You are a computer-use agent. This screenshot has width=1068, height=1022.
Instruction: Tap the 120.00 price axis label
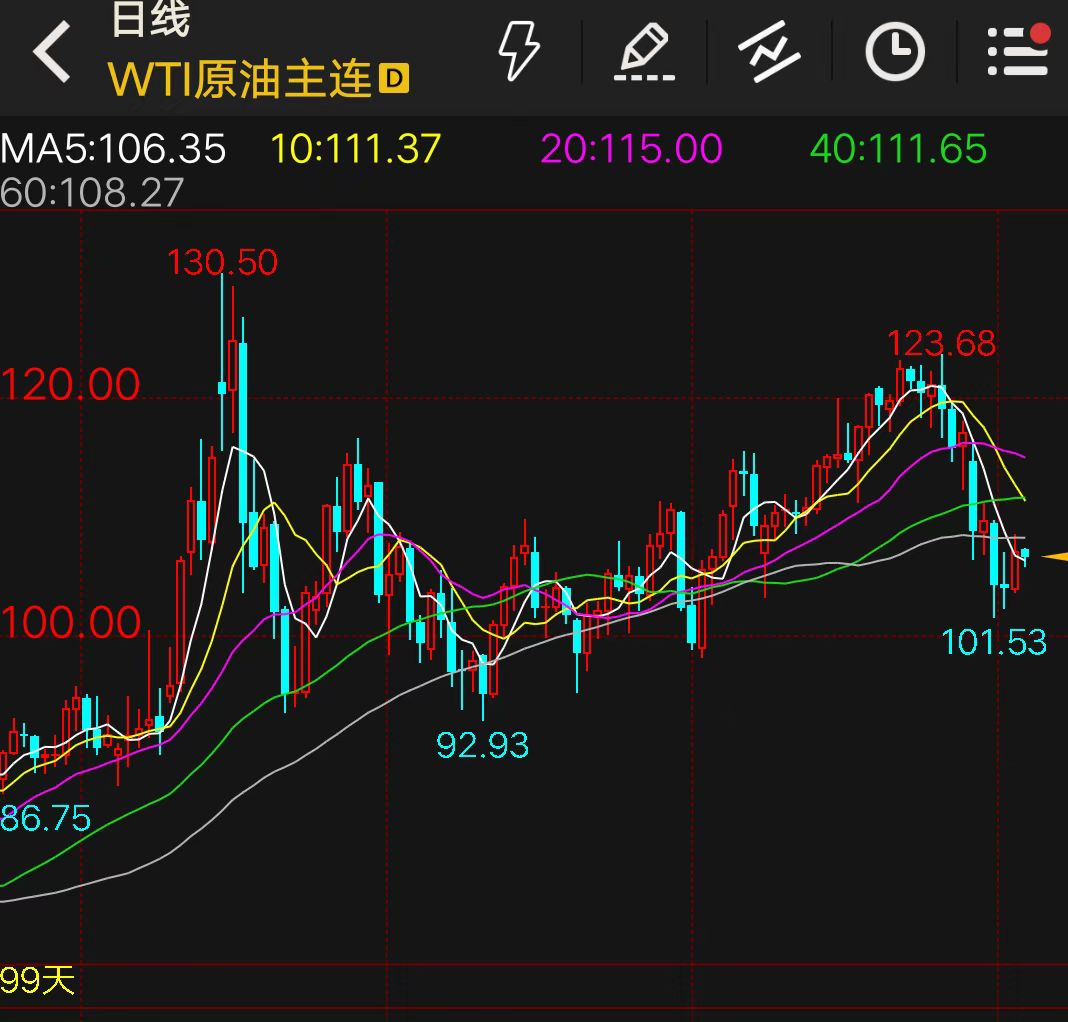(x=70, y=385)
